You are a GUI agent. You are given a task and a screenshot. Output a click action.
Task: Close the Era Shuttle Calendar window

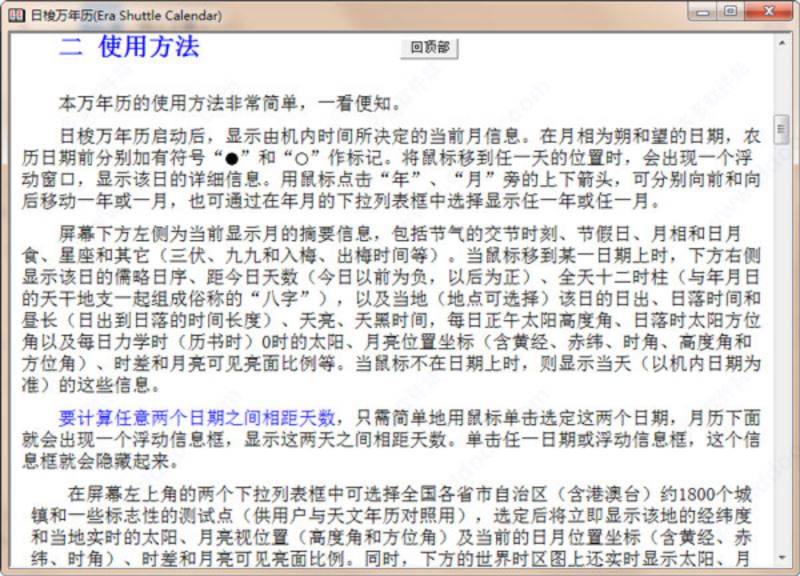pos(768,12)
